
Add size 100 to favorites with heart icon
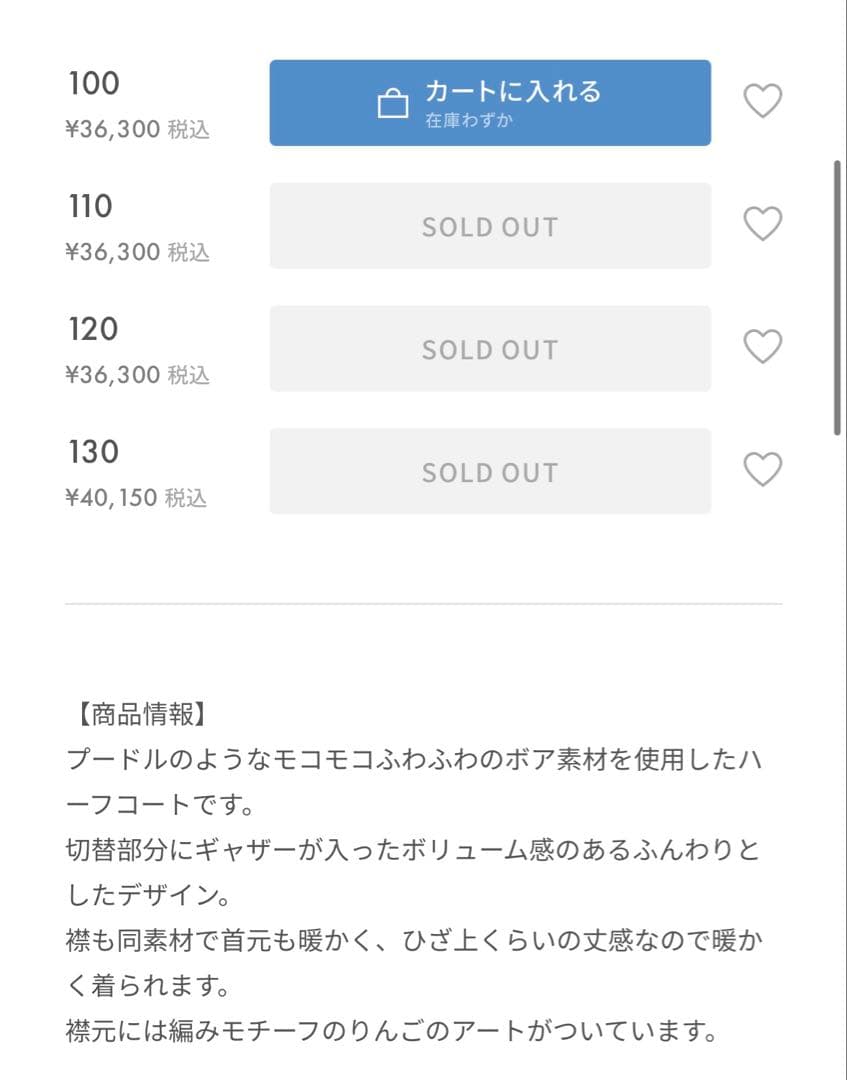point(763,101)
